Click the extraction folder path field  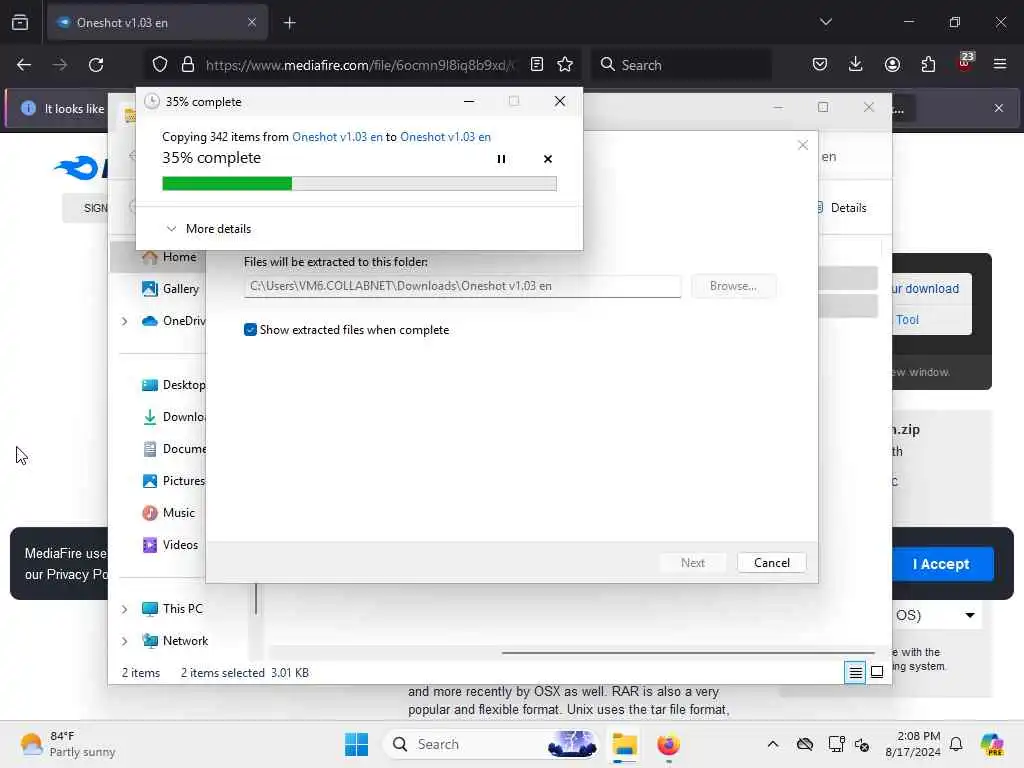pos(462,286)
